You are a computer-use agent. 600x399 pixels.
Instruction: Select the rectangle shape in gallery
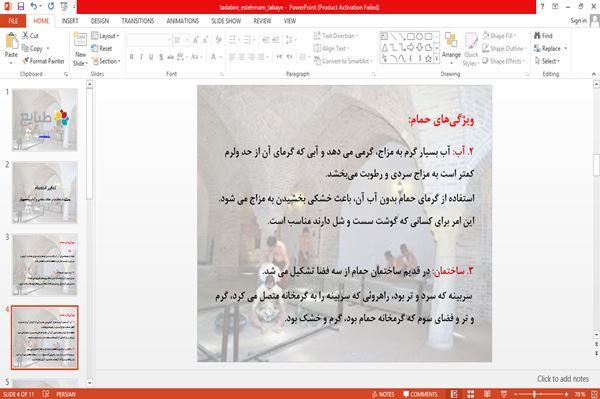tap(411, 37)
